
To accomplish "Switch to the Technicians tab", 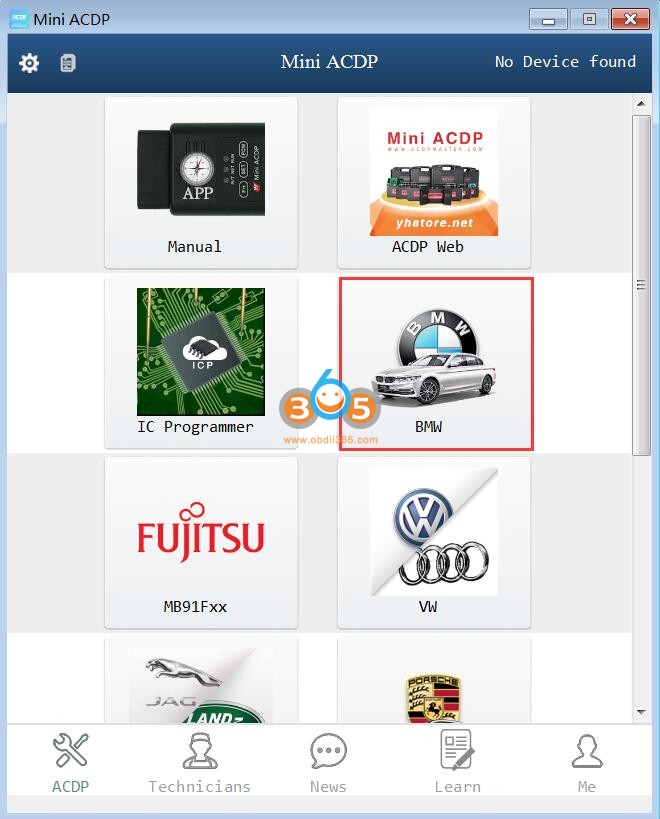I will (199, 763).
